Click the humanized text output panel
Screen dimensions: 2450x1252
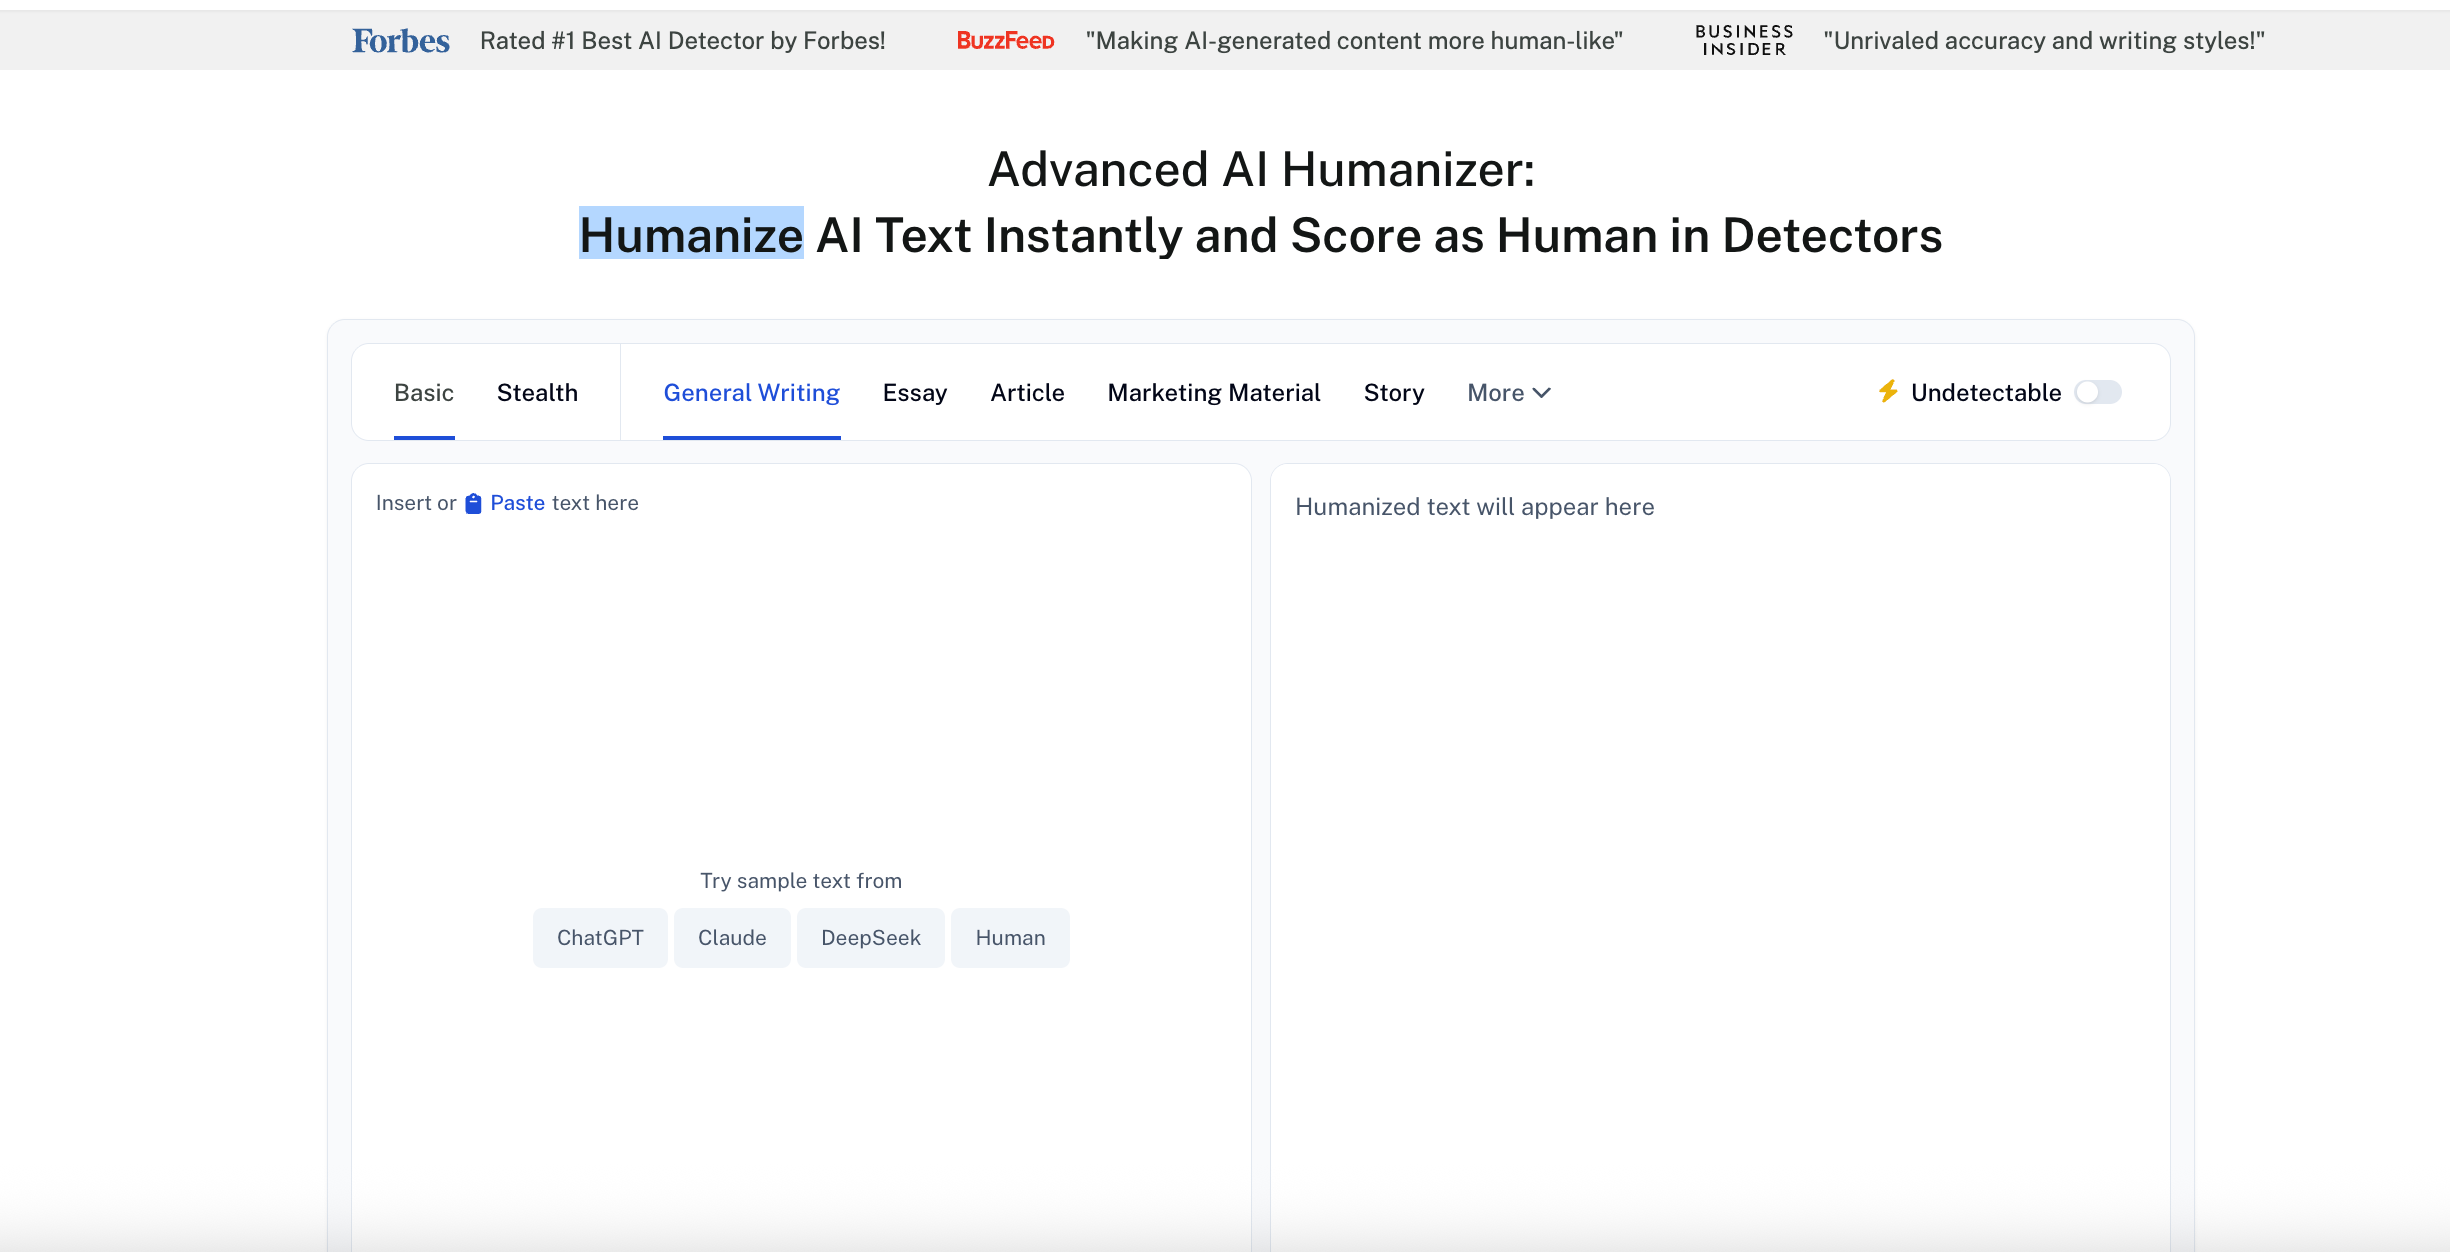click(x=1720, y=858)
